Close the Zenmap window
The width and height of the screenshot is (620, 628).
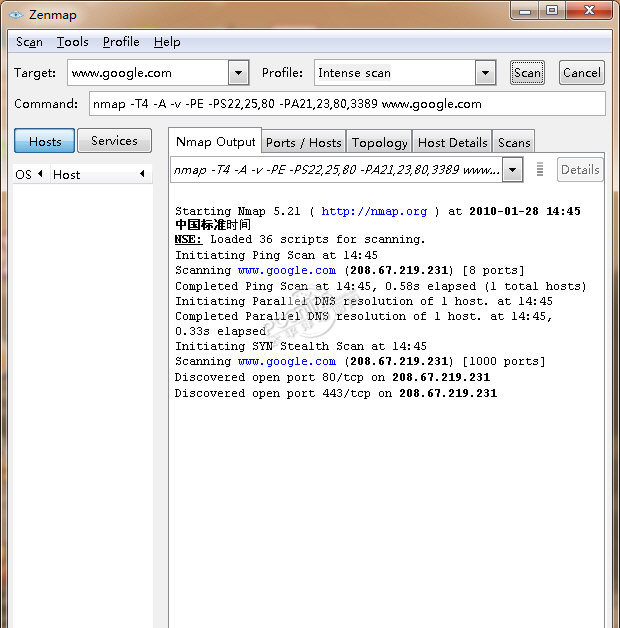(x=589, y=10)
